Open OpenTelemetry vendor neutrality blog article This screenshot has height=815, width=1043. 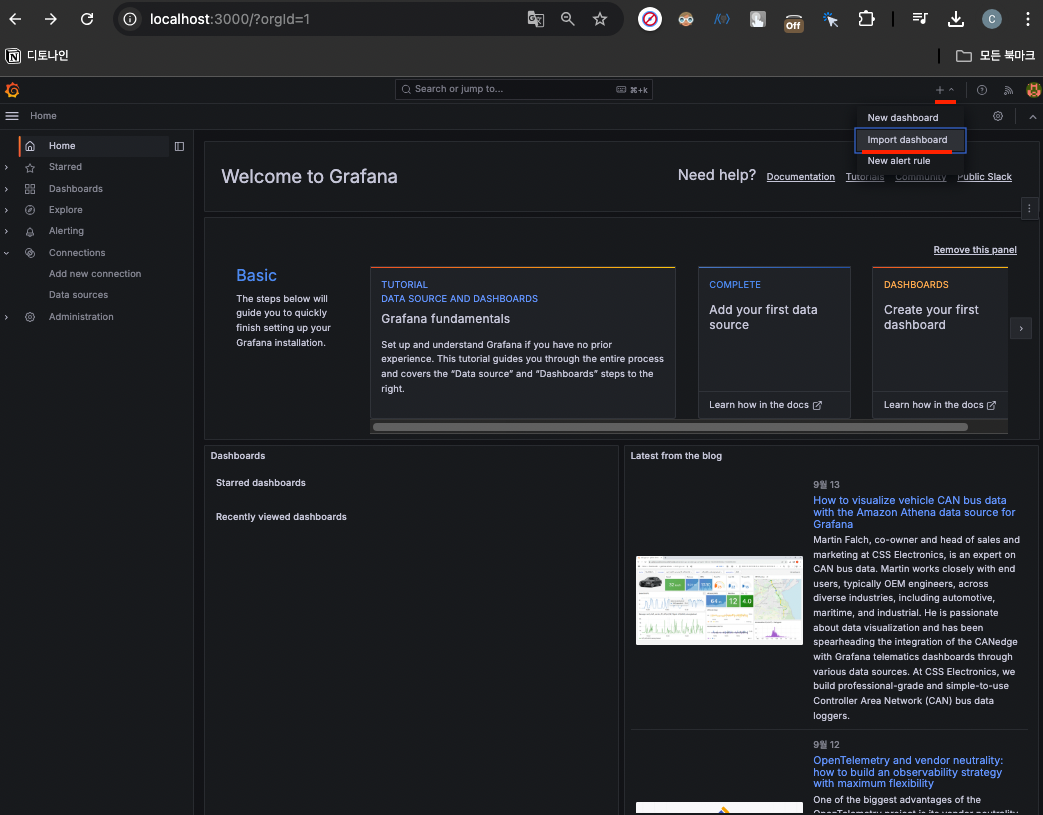tap(908, 772)
